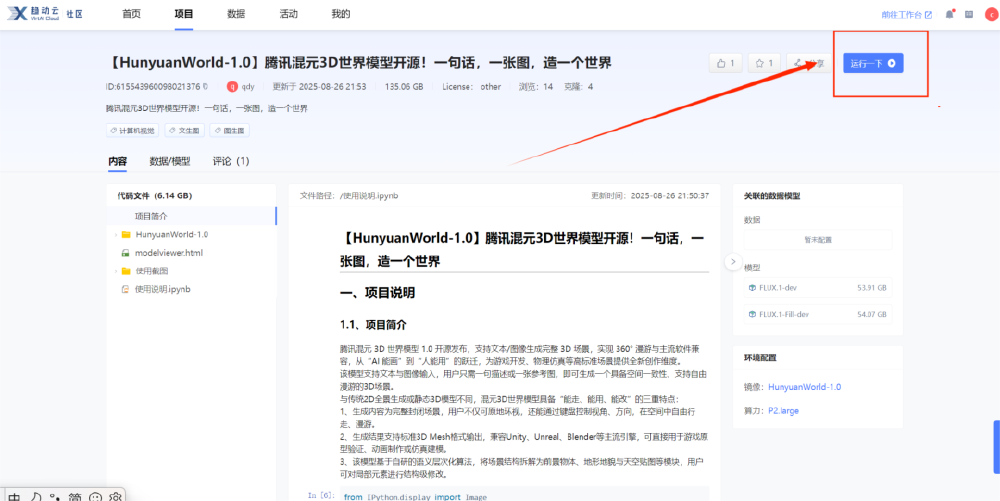1000x501 pixels.
Task: Open the documentation book icon
Action: point(969,14)
